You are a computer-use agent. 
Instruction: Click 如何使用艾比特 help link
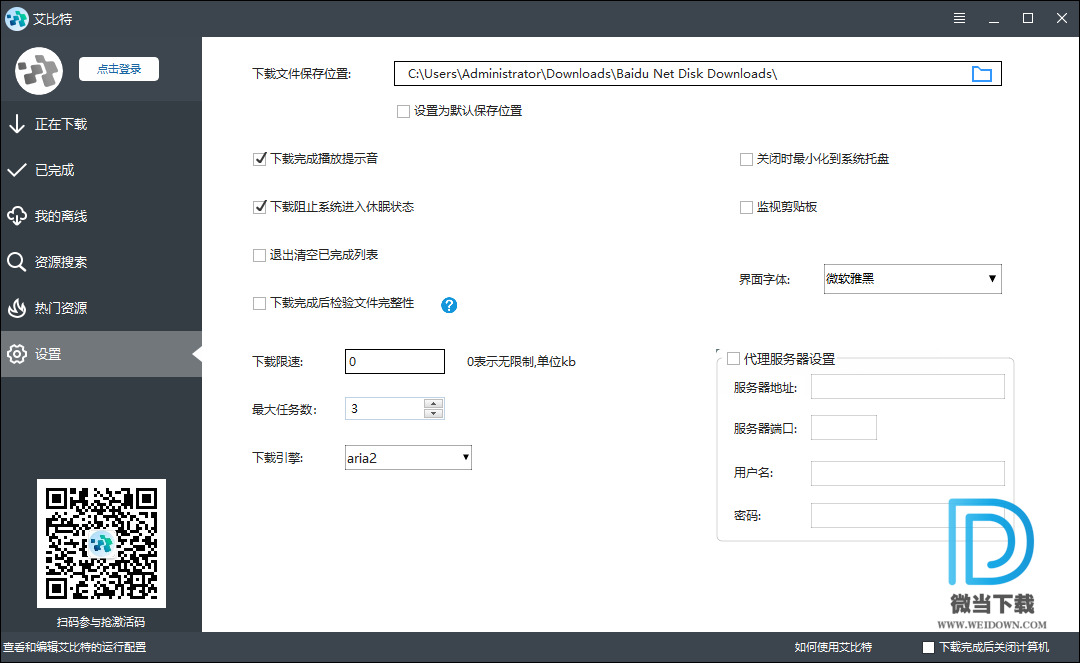833,647
